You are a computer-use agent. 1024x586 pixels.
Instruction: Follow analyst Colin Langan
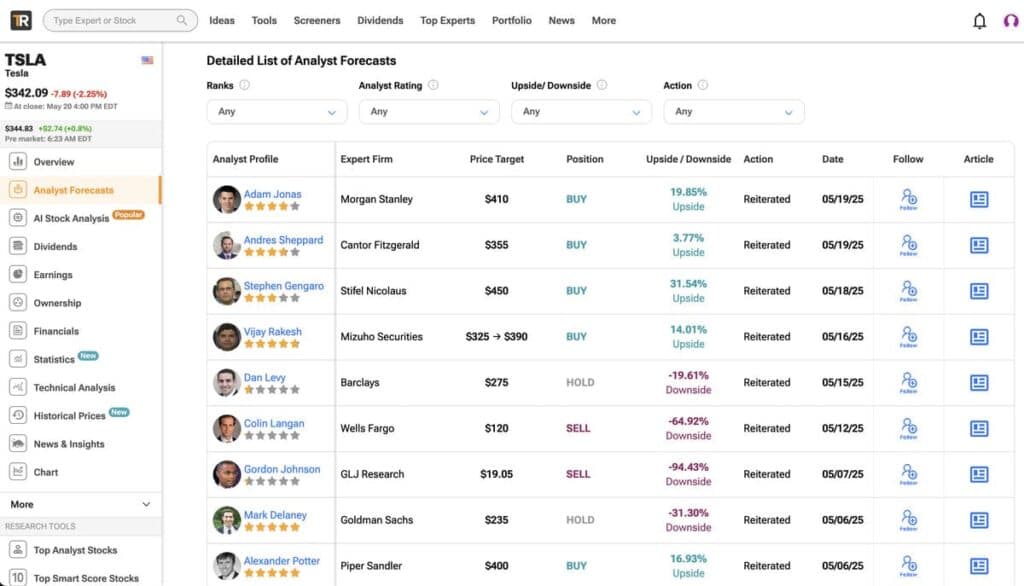(x=908, y=429)
